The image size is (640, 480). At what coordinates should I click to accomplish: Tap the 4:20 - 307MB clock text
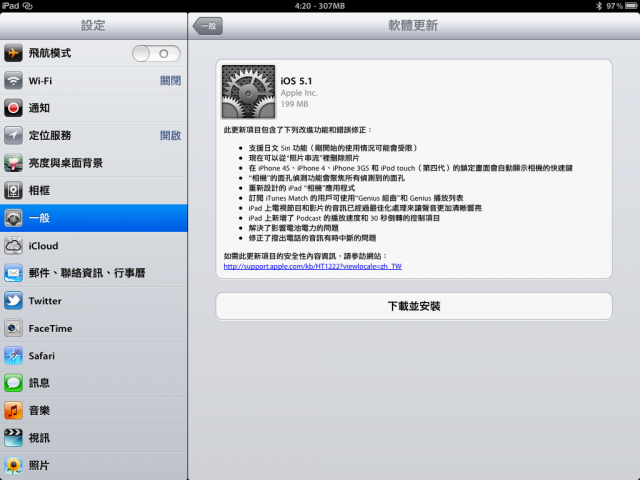tap(320, 6)
